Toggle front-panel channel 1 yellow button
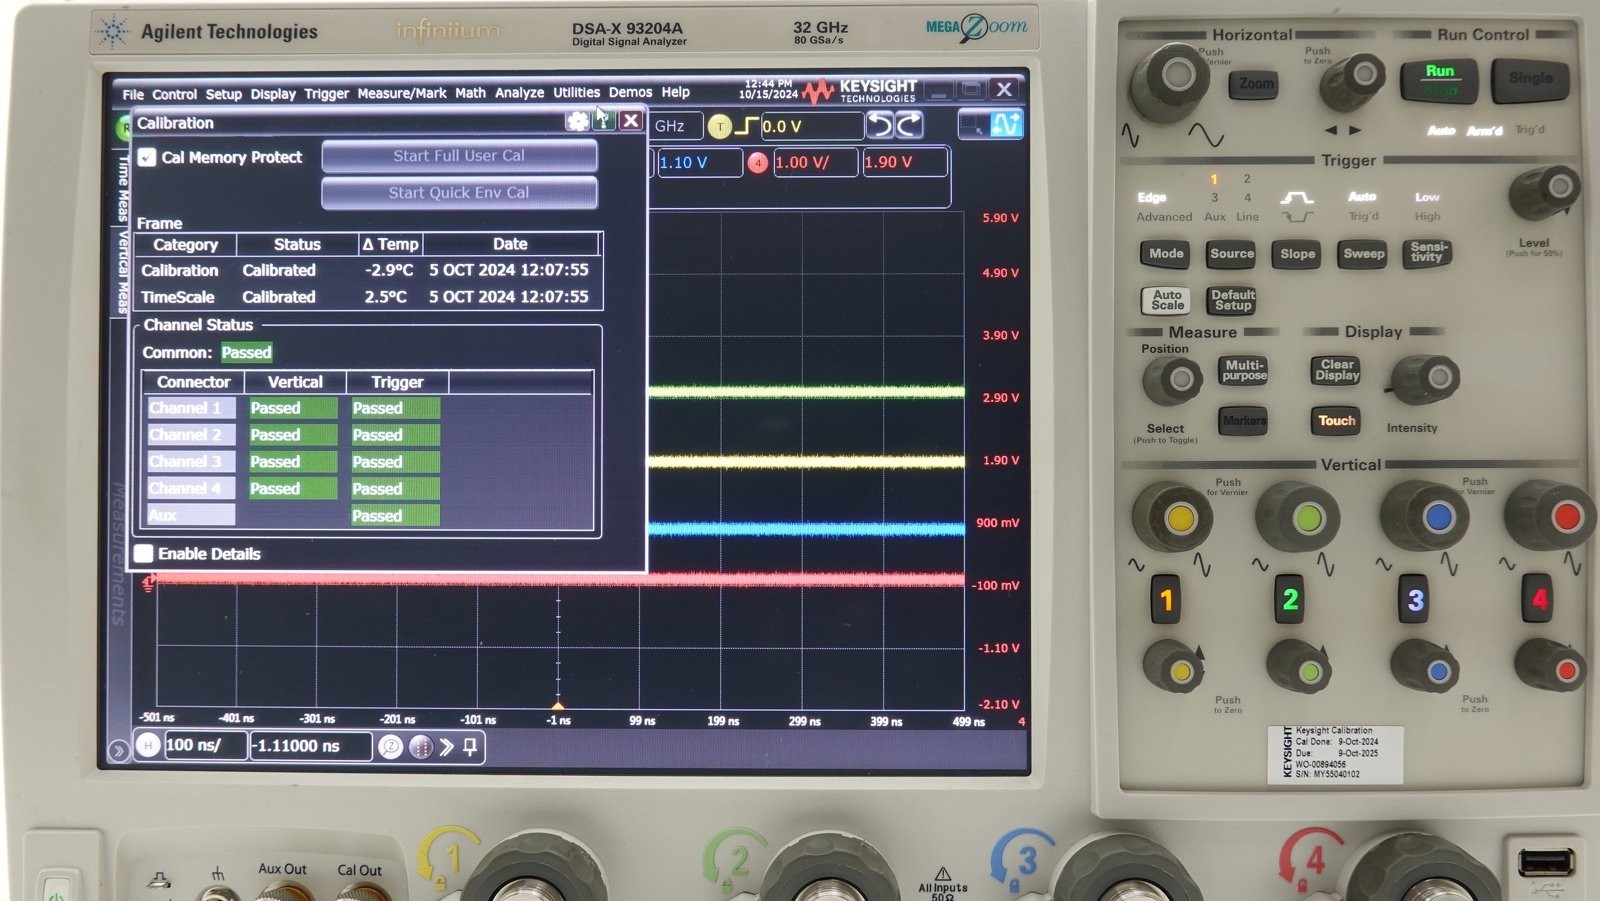Screen dimensions: 1600x901 [1166, 599]
